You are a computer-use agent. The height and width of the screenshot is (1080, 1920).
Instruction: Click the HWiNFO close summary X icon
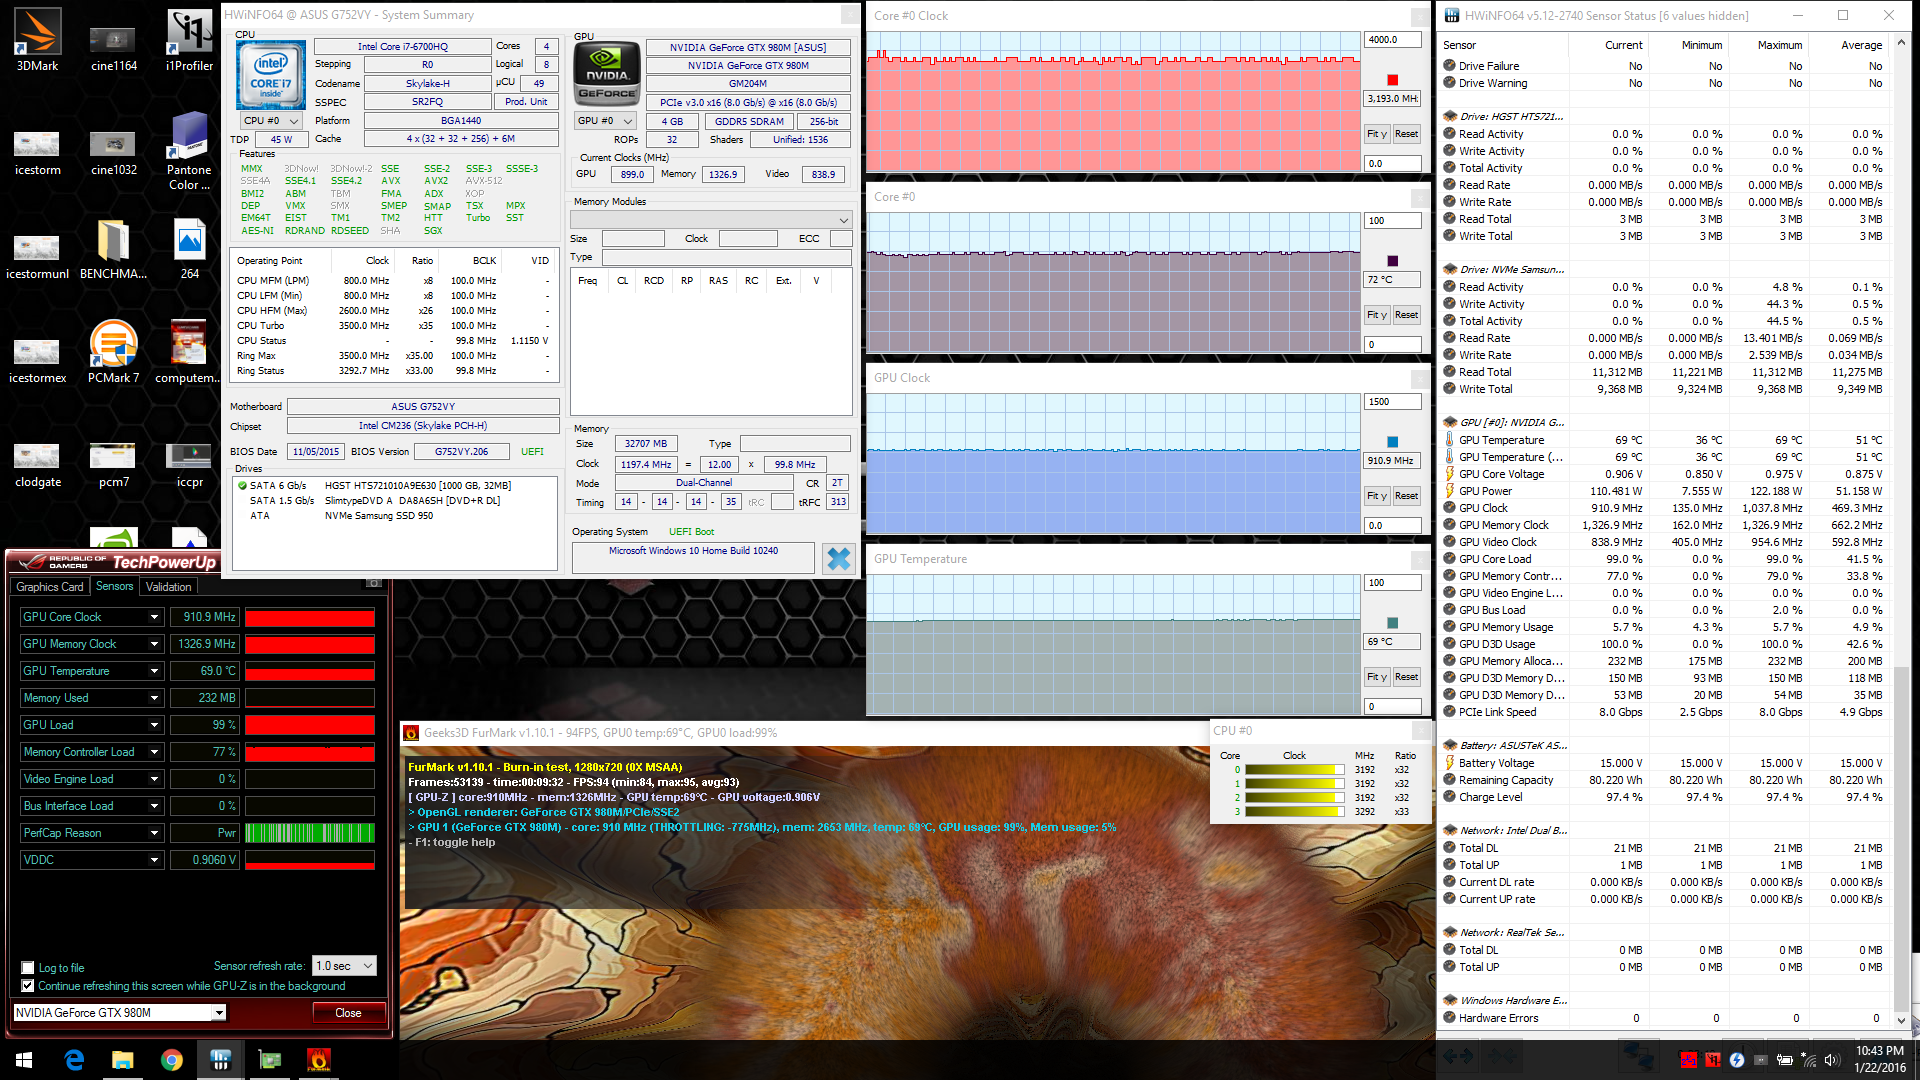838,558
